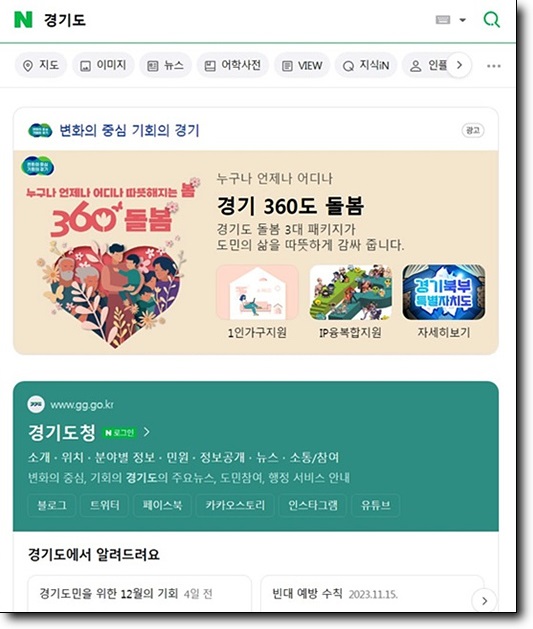This screenshot has width=533, height=629.
Task: Open the three-dot more options menu
Action: (x=494, y=66)
